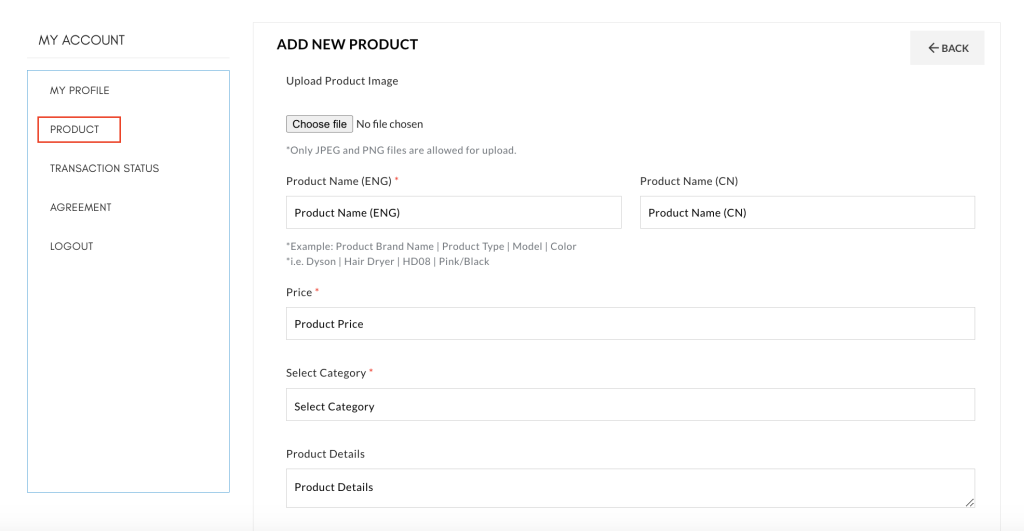Expand the Select Category dropdown
The height and width of the screenshot is (531, 1024).
coord(630,405)
